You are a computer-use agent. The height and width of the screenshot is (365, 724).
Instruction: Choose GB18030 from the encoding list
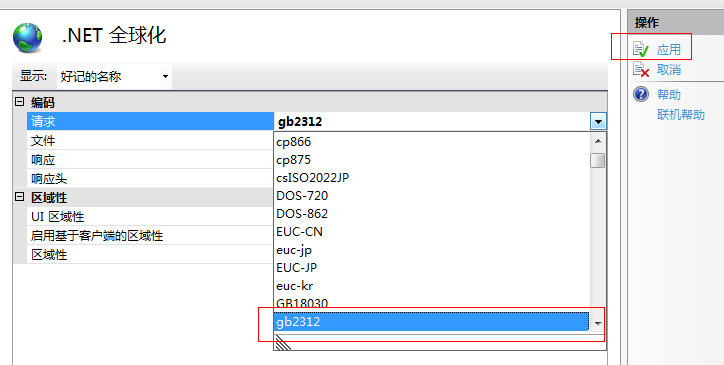click(432, 304)
